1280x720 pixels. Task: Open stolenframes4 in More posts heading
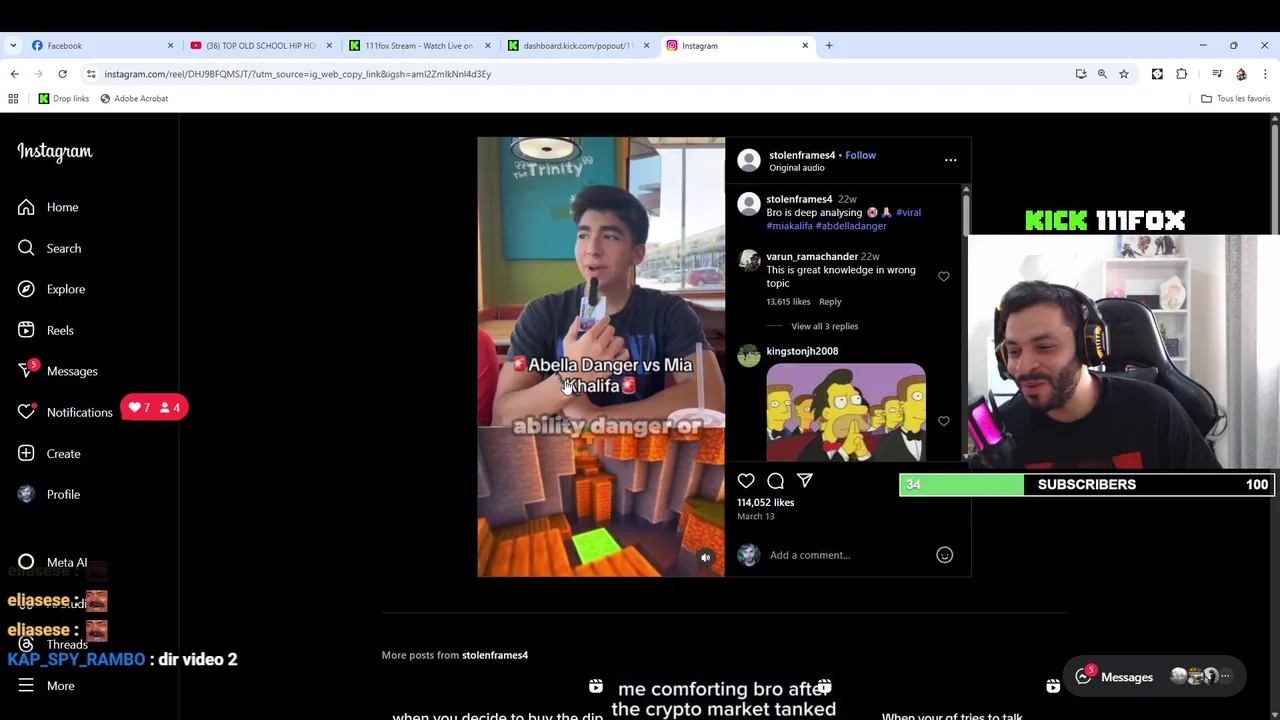tap(495, 655)
